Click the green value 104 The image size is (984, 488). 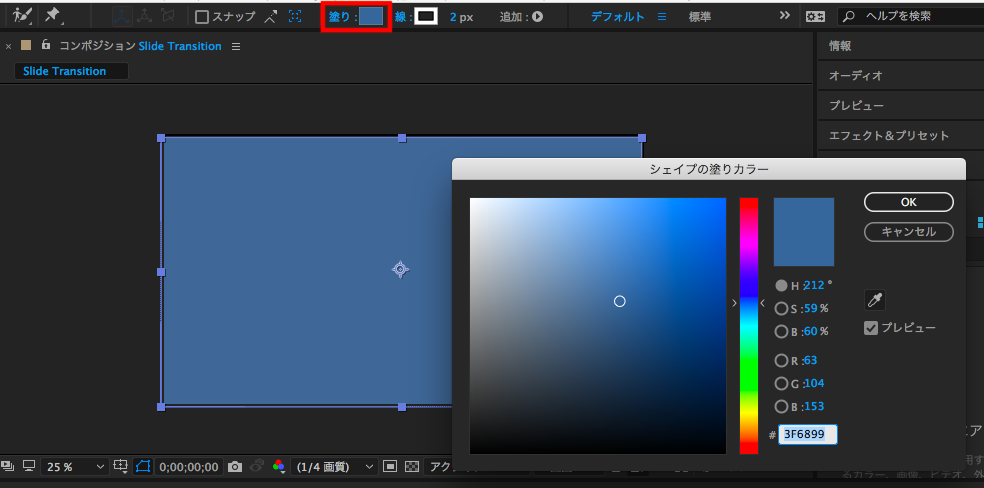[x=814, y=383]
